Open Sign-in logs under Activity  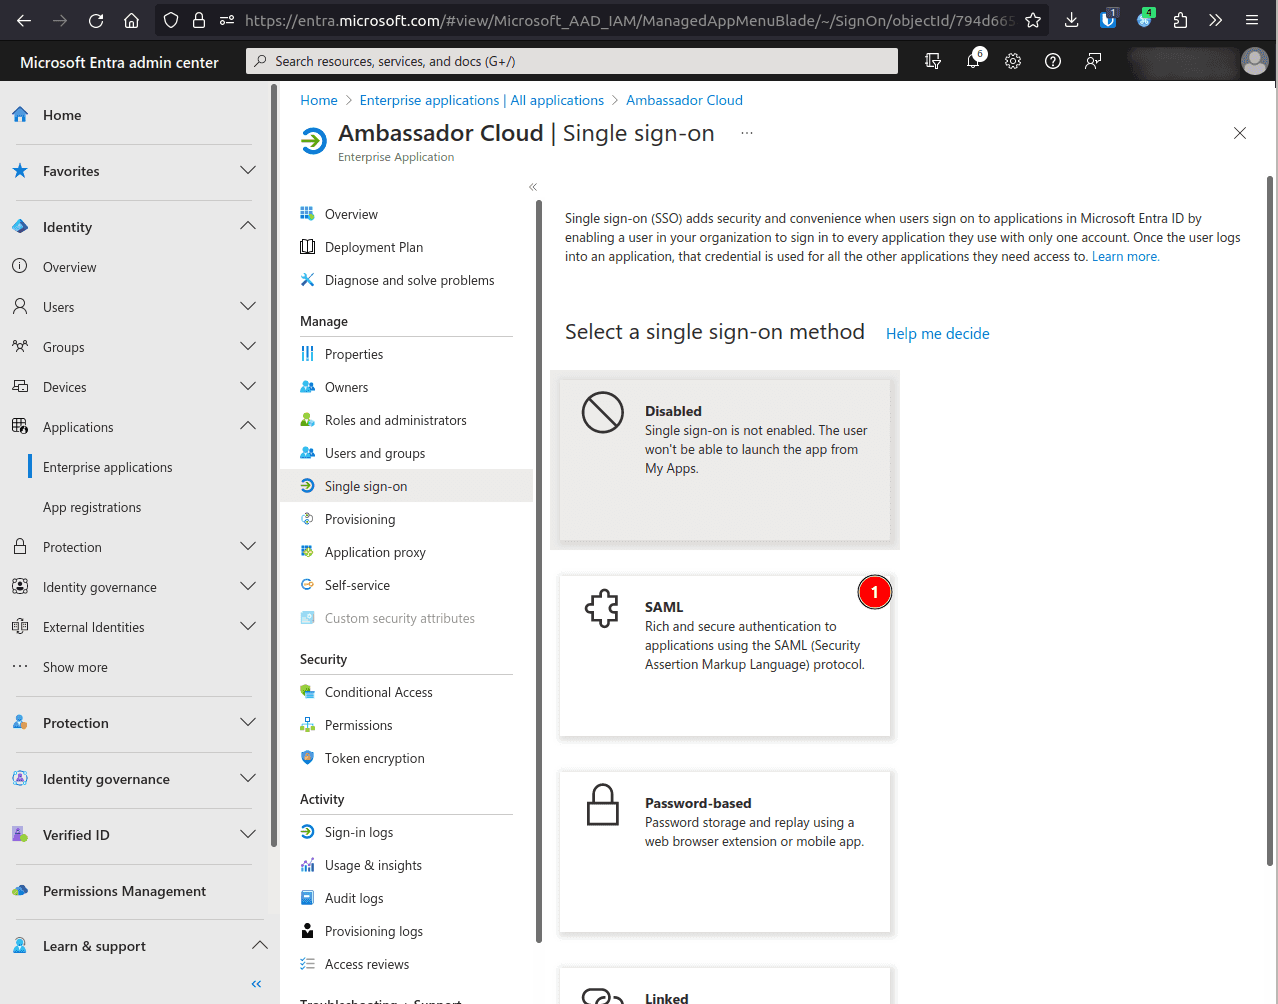[358, 832]
